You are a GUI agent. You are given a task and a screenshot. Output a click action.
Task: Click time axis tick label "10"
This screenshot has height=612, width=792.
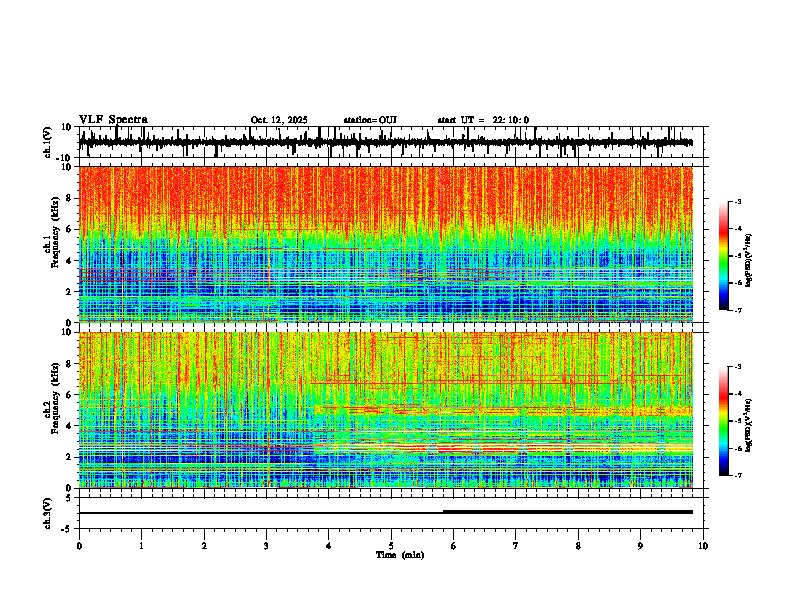(703, 546)
